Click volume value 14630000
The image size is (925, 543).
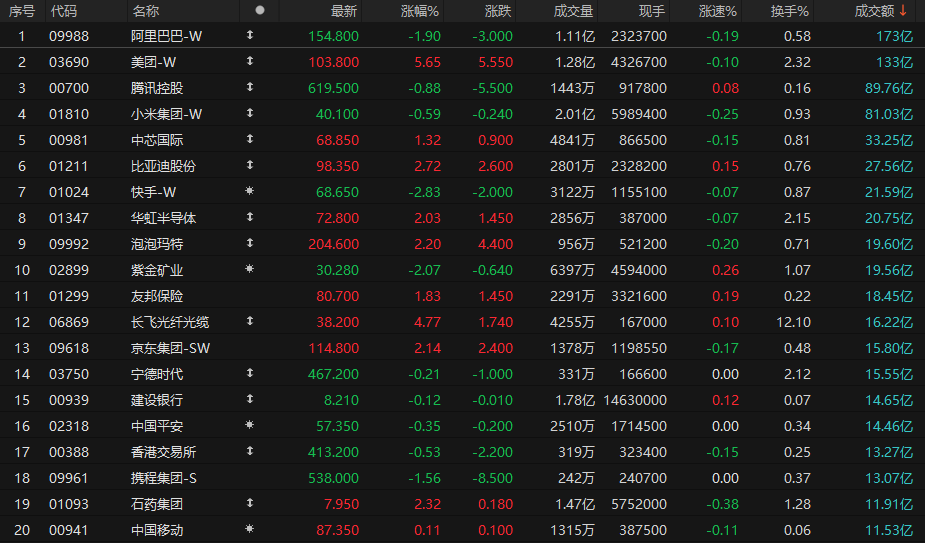635,400
